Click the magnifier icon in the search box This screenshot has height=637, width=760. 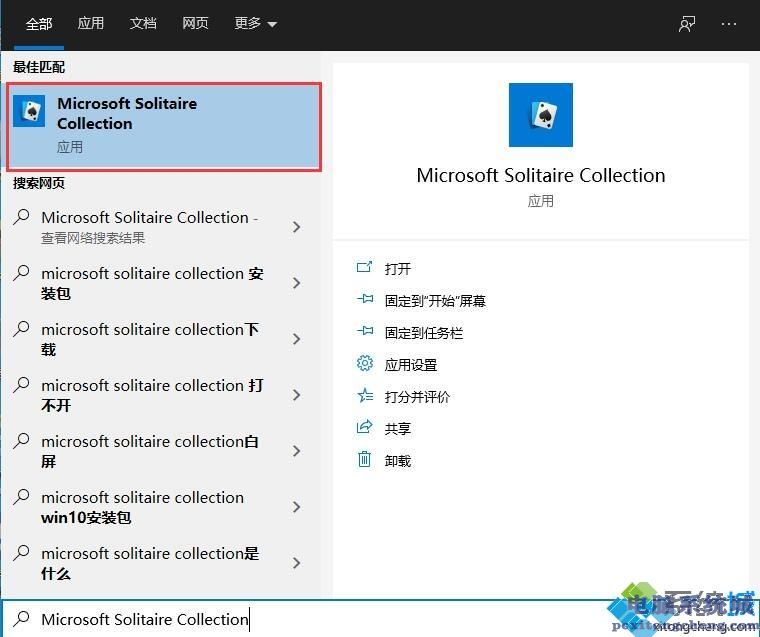pyautogui.click(x=21, y=619)
